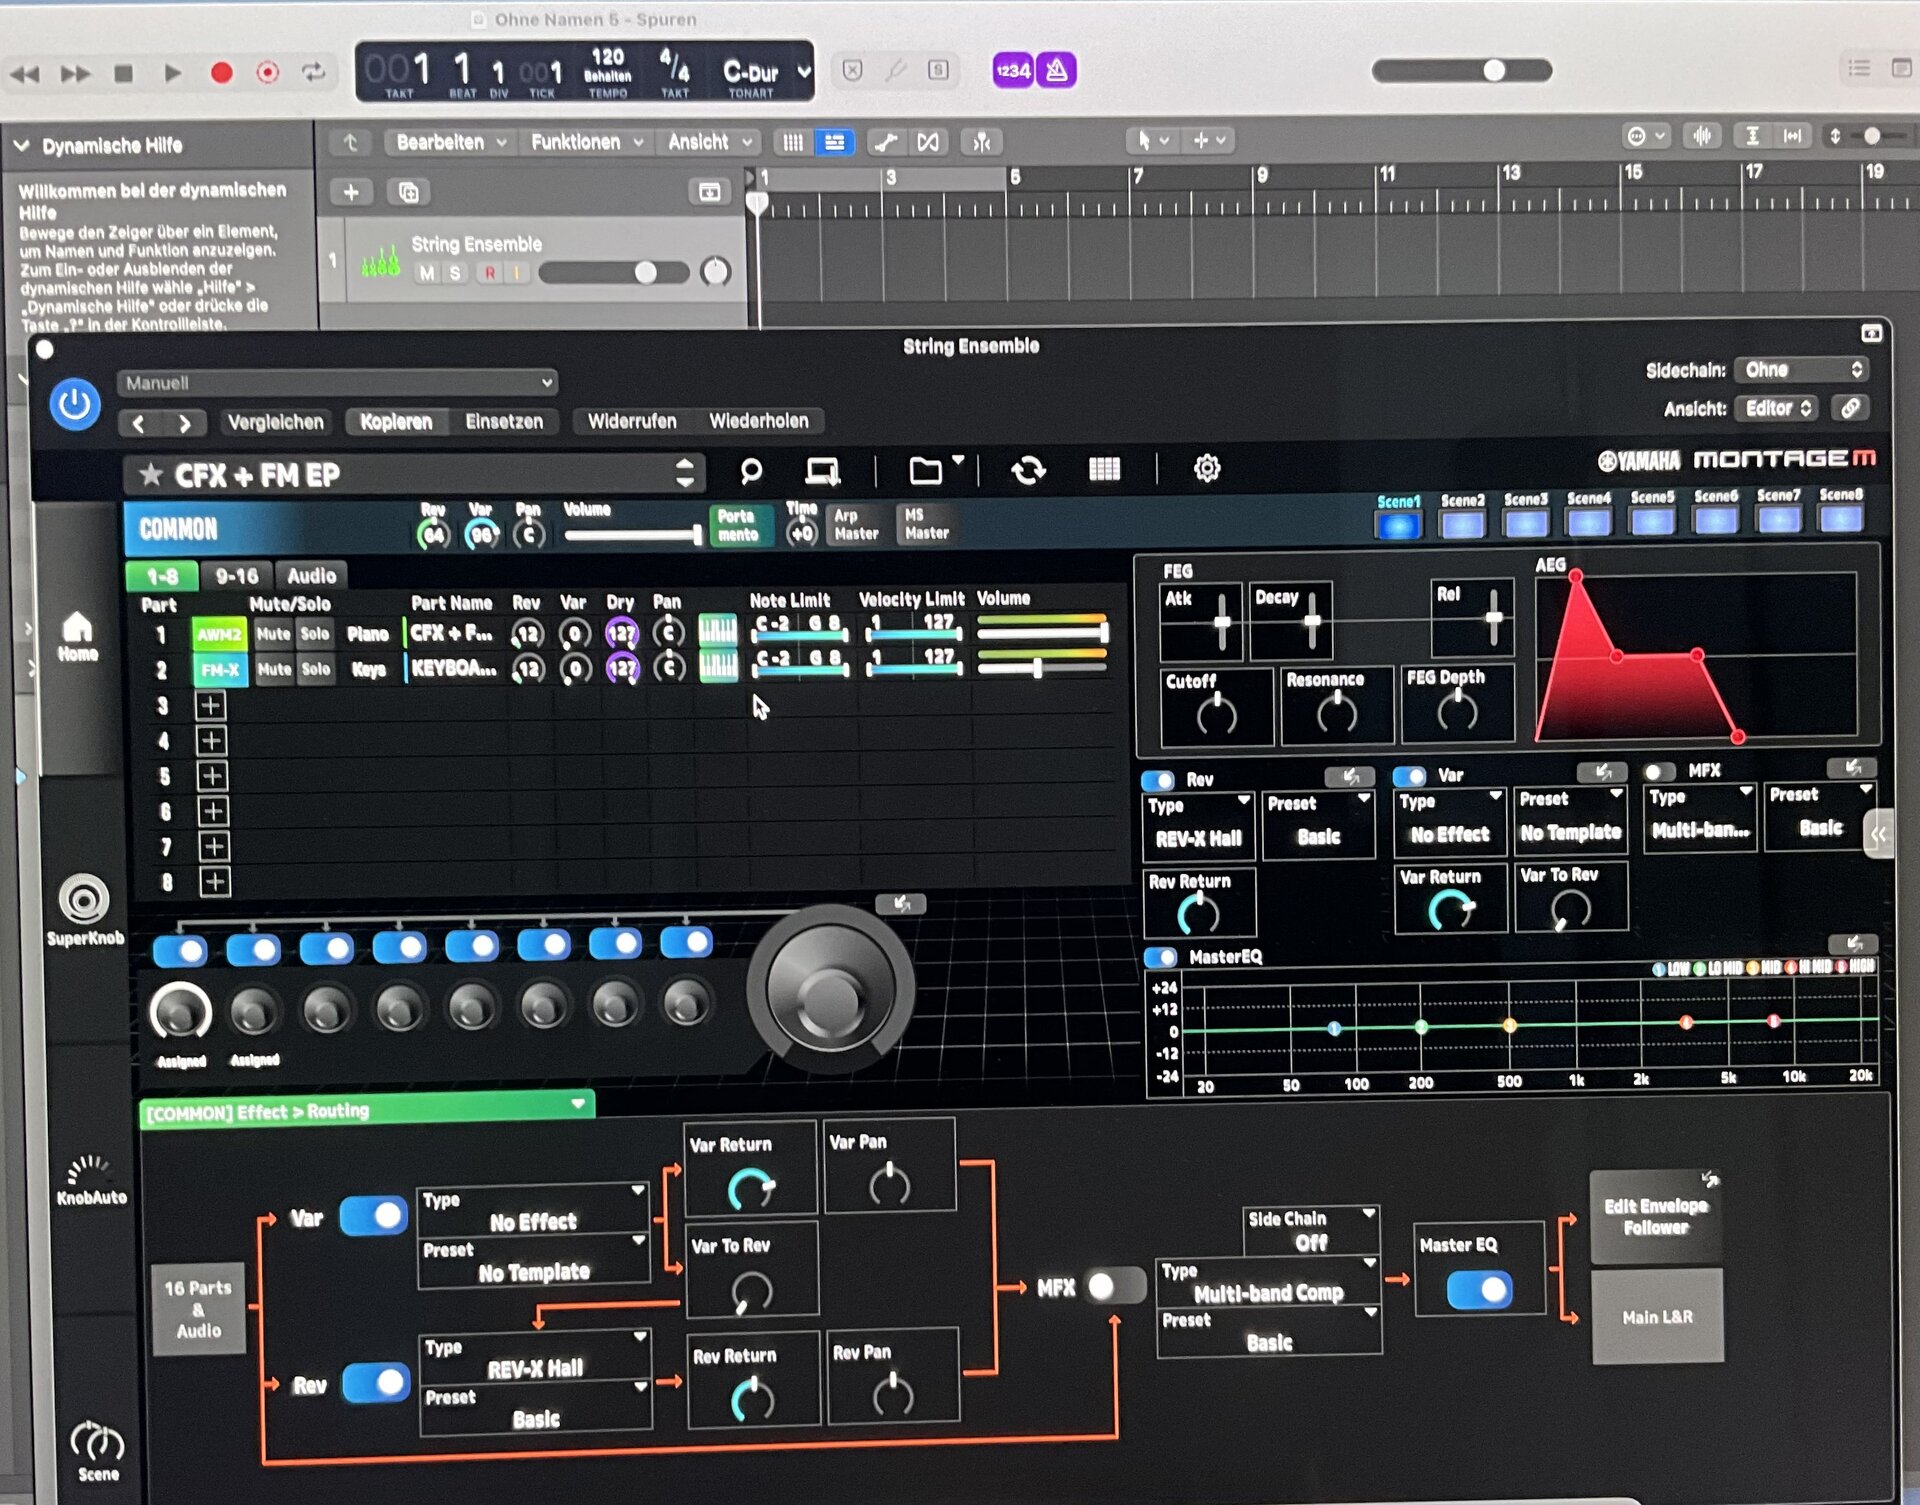The image size is (1920, 1505).
Task: Open the Side Chain Off dropdown
Action: [x=1312, y=1231]
